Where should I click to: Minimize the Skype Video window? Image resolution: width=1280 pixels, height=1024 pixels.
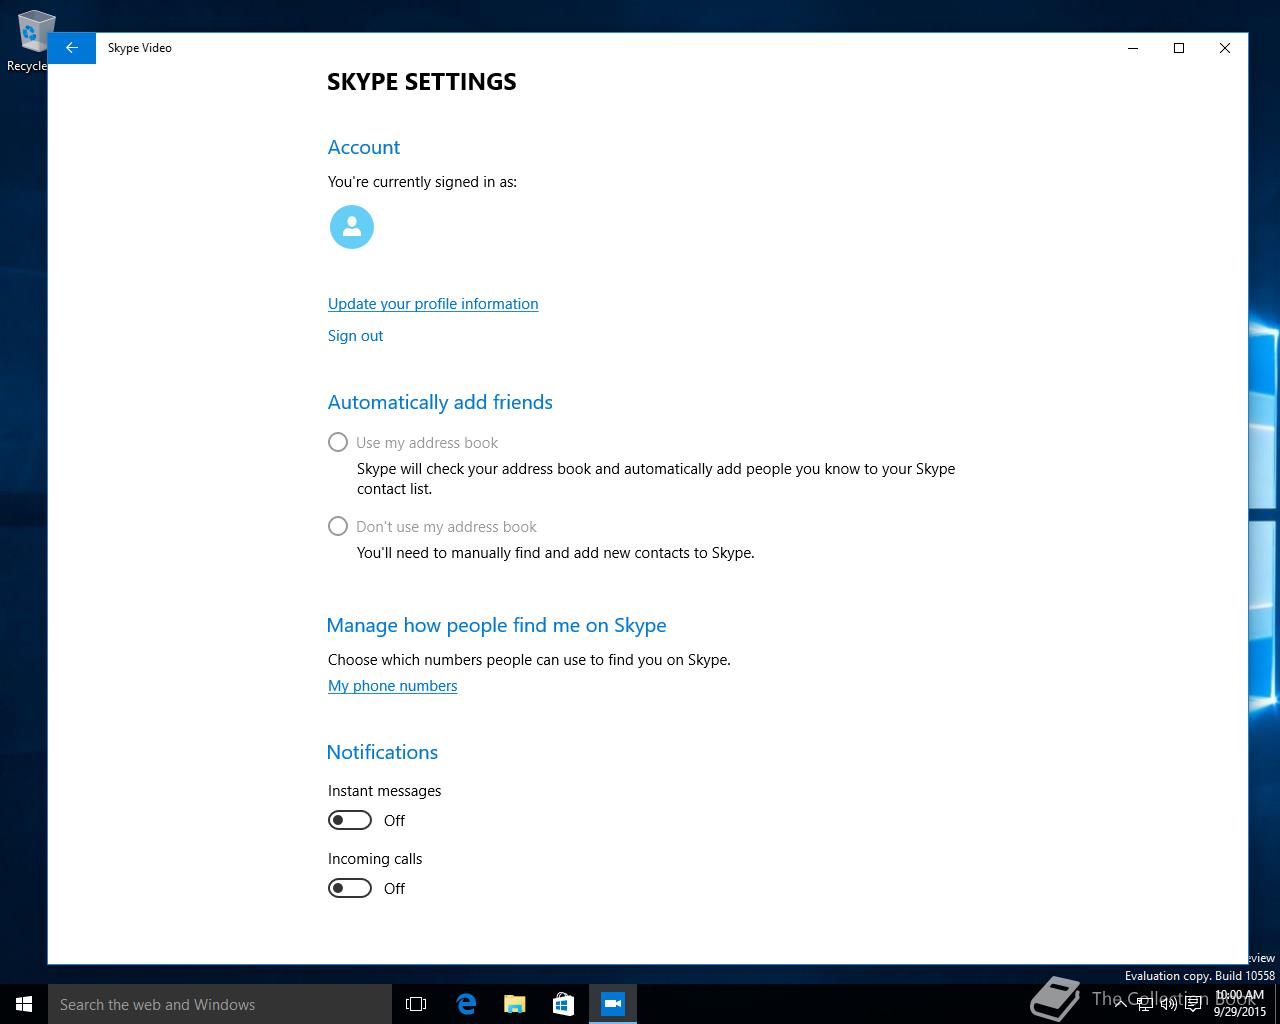click(x=1133, y=48)
